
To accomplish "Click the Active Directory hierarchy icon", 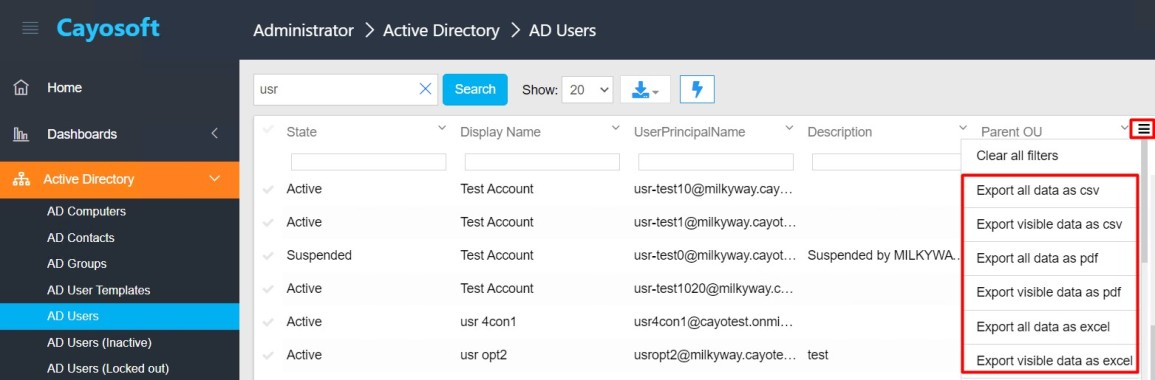I will 21,180.
